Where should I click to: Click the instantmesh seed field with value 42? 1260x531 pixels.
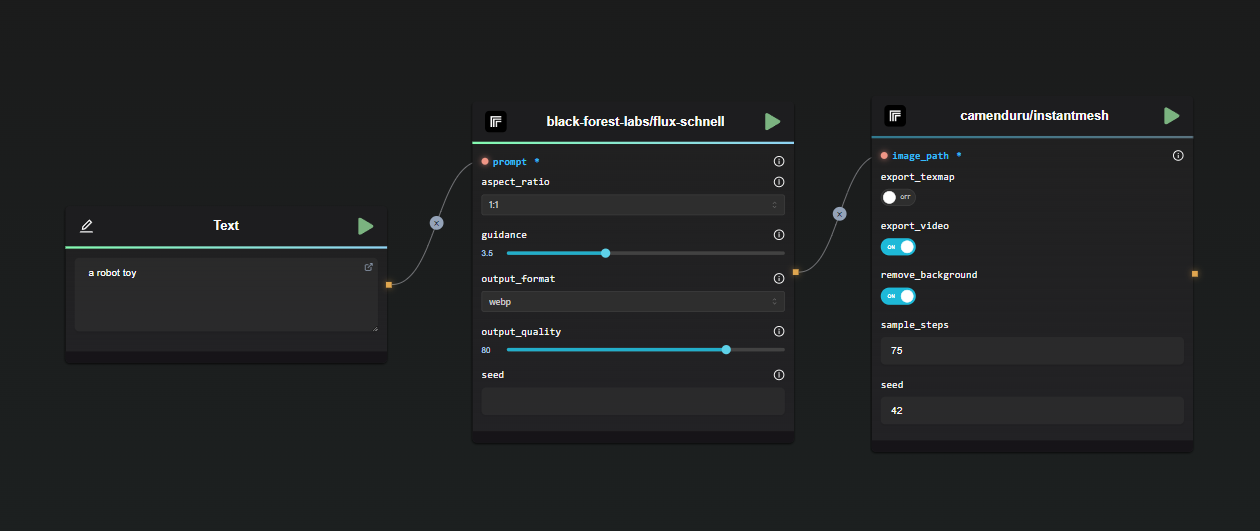[x=1032, y=410]
